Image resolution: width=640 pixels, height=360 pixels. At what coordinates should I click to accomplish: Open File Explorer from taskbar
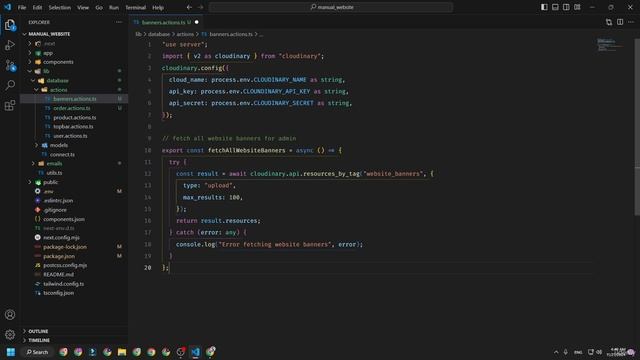(122, 352)
